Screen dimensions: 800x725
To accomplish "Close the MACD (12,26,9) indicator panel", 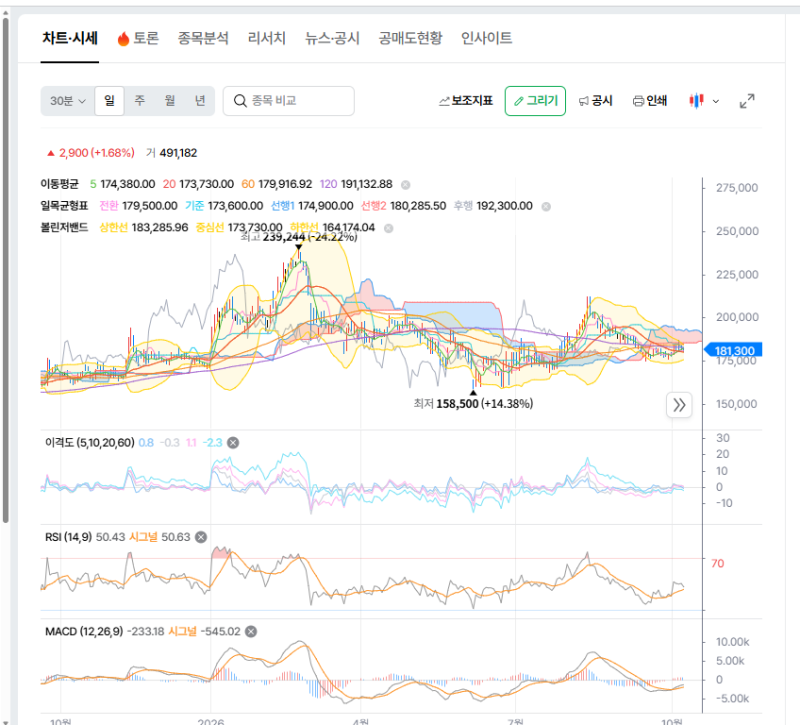I will click(251, 632).
